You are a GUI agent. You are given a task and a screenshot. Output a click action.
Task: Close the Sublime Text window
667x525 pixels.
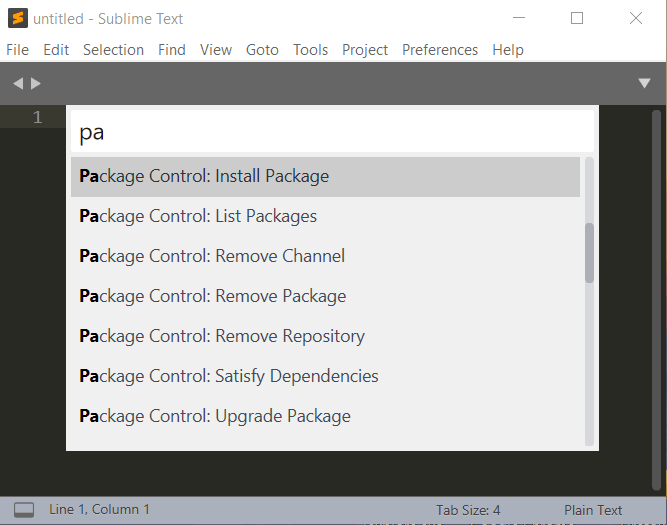tap(636, 18)
